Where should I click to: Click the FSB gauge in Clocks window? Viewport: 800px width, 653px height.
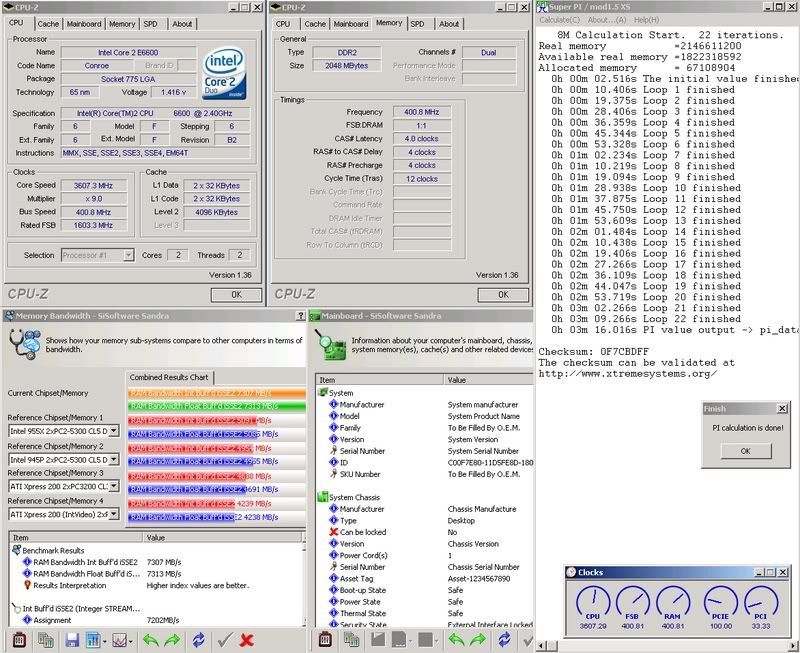[633, 604]
